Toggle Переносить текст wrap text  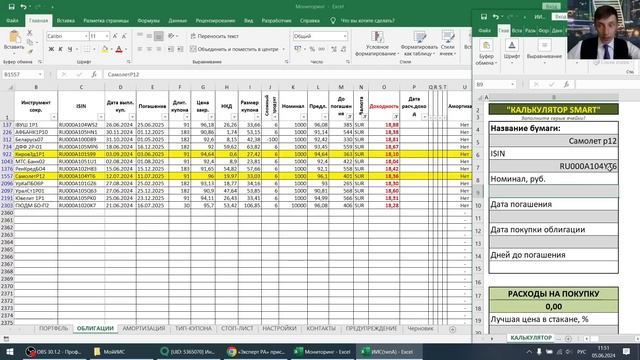(x=214, y=36)
